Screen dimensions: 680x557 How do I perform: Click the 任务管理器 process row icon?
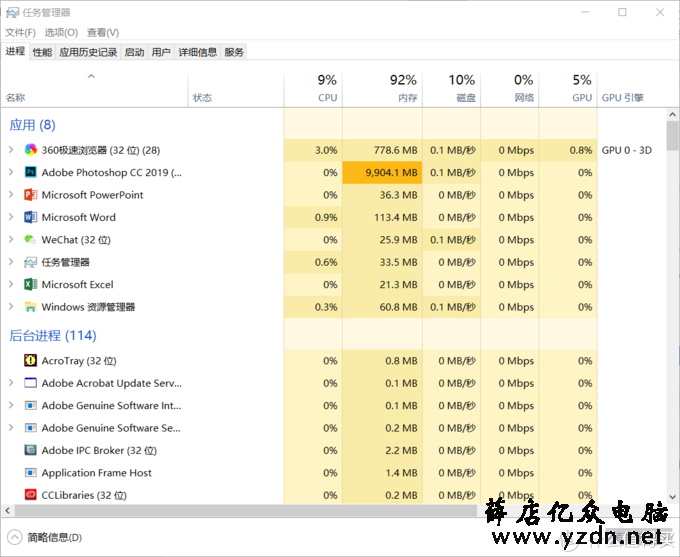30,262
